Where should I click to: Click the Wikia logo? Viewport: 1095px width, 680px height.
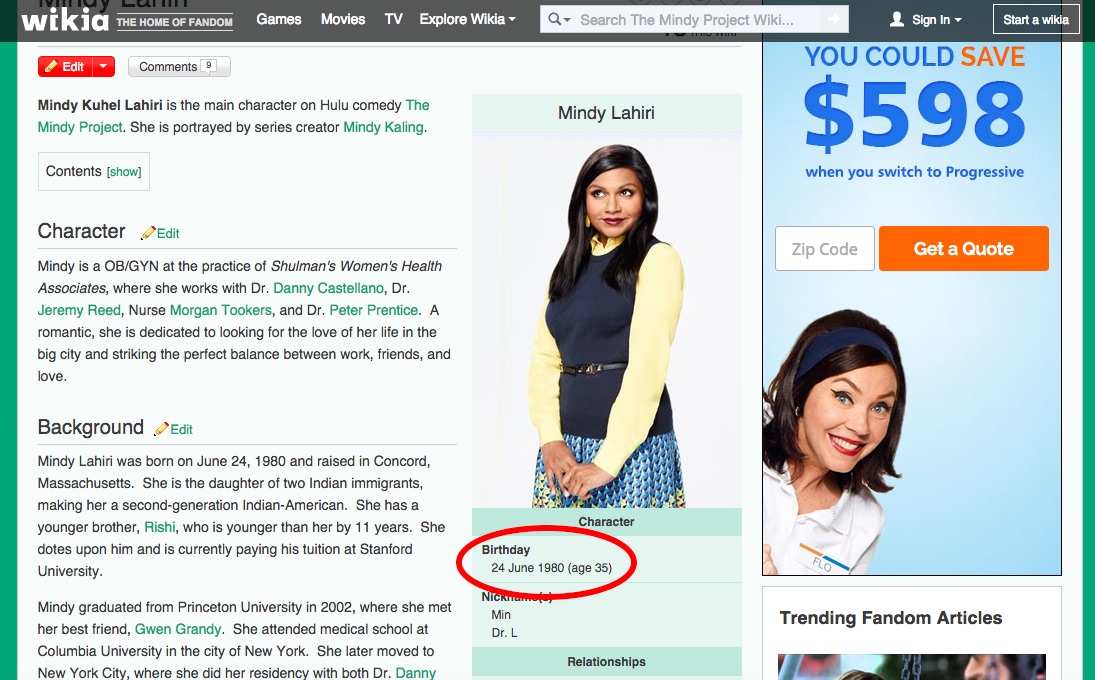[x=65, y=20]
